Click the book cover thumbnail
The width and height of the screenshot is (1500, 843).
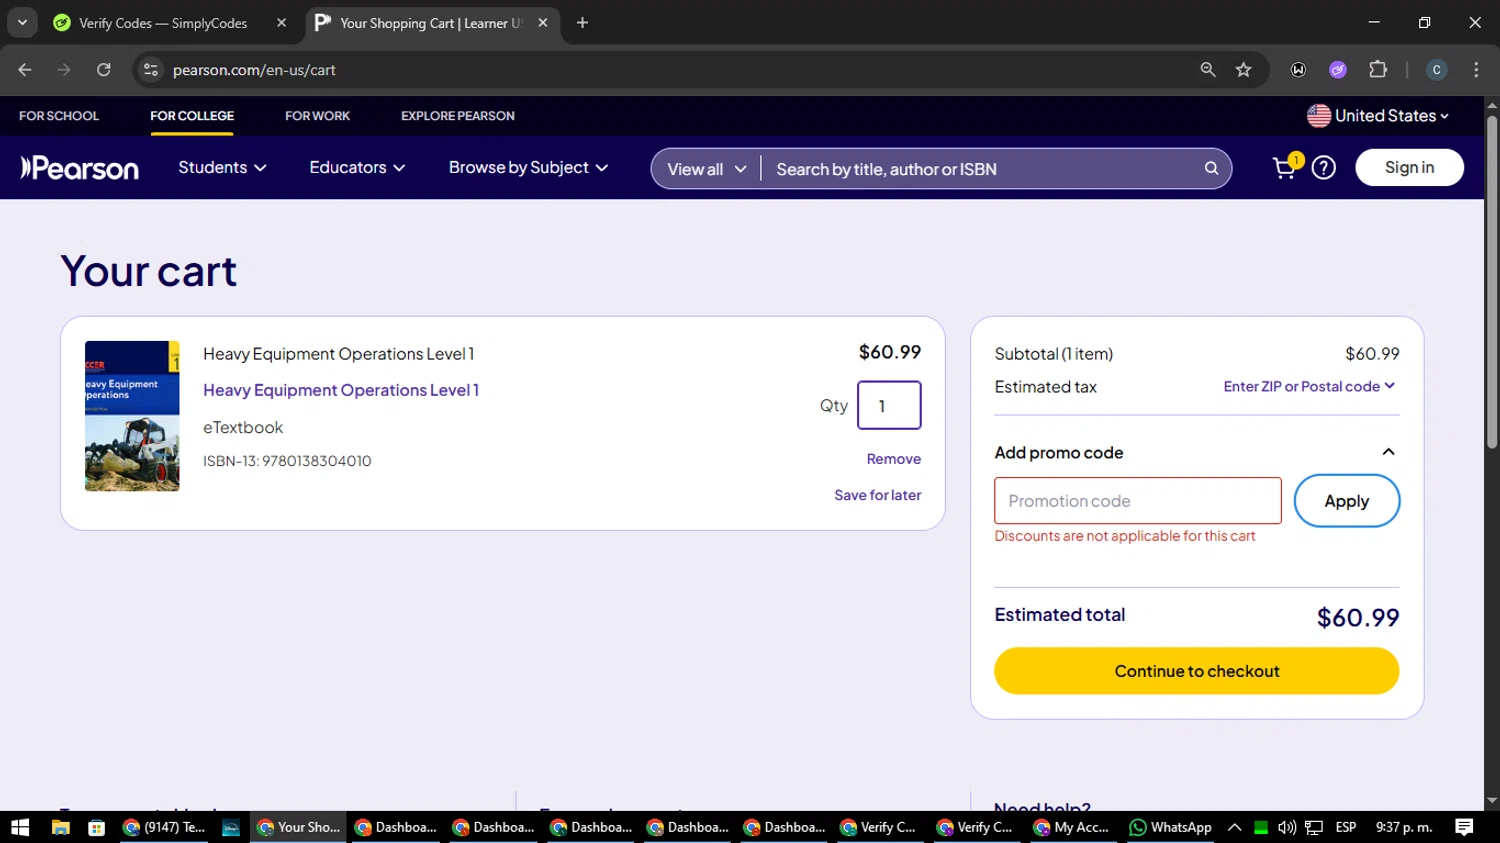pyautogui.click(x=132, y=416)
